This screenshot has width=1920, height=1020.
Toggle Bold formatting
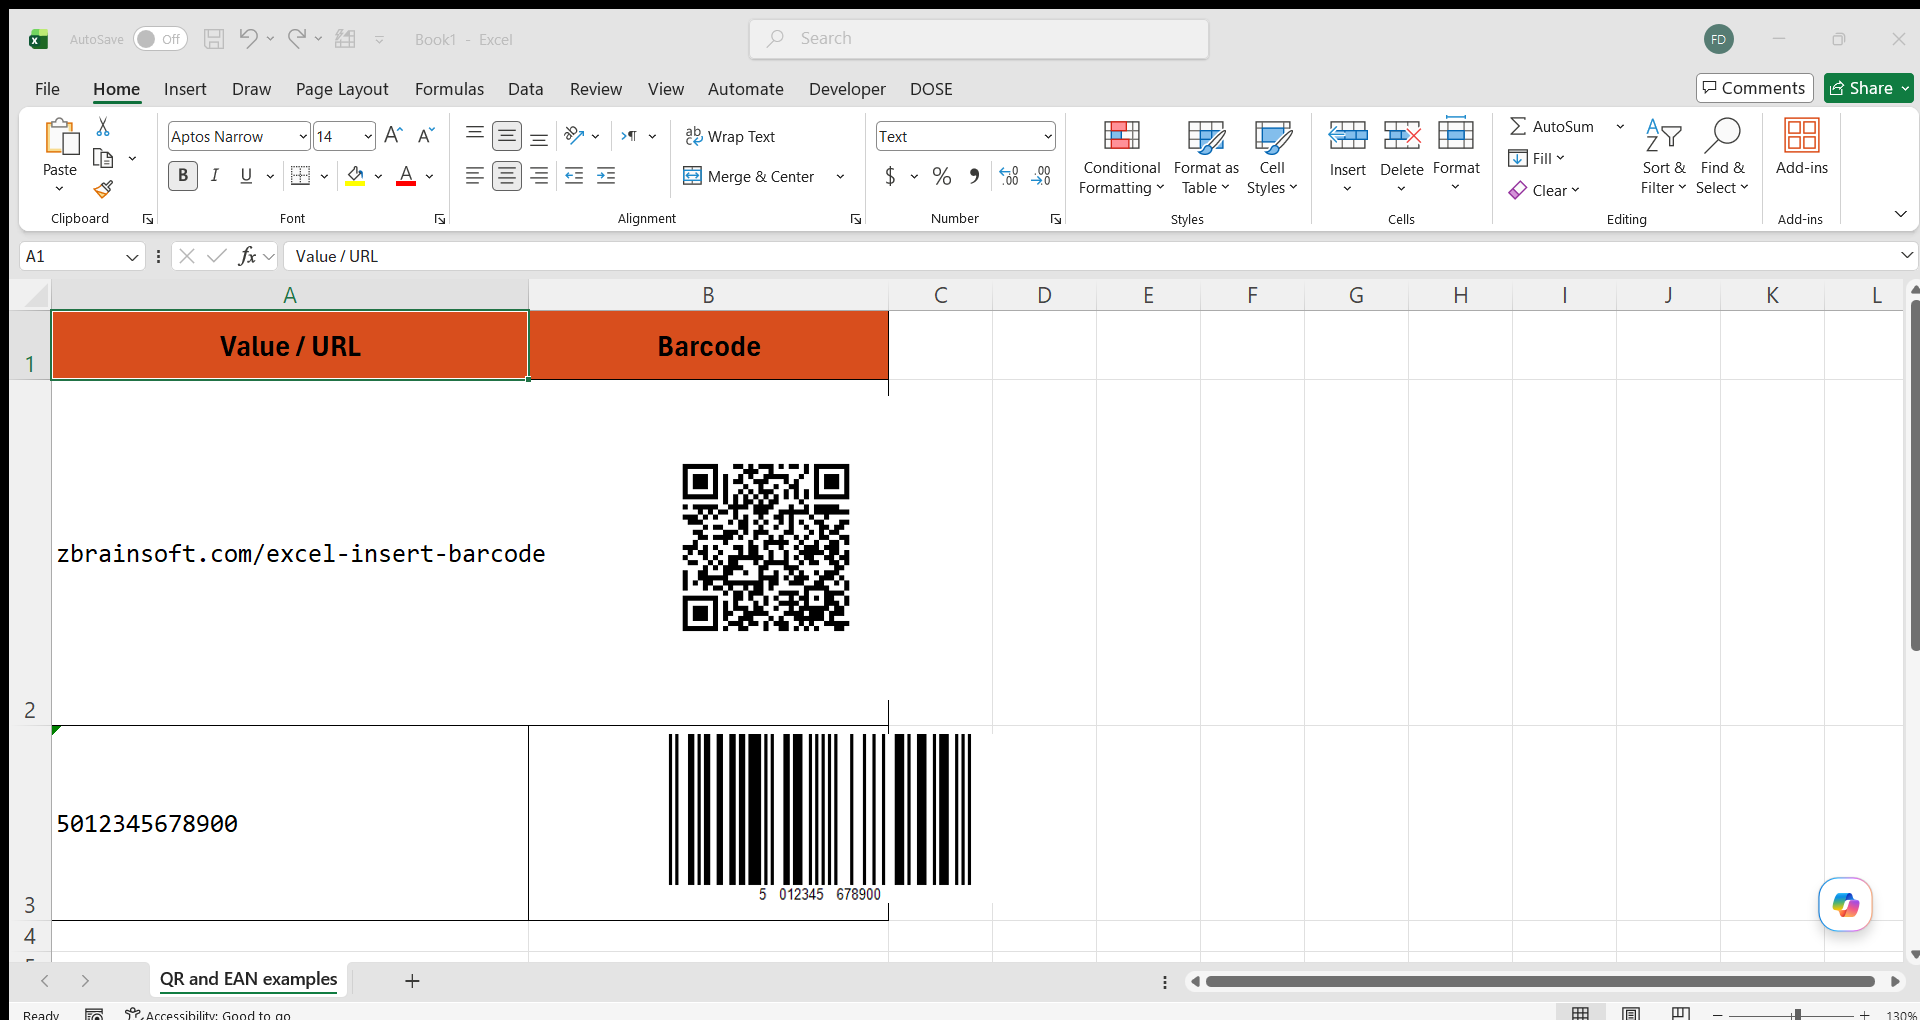182,176
